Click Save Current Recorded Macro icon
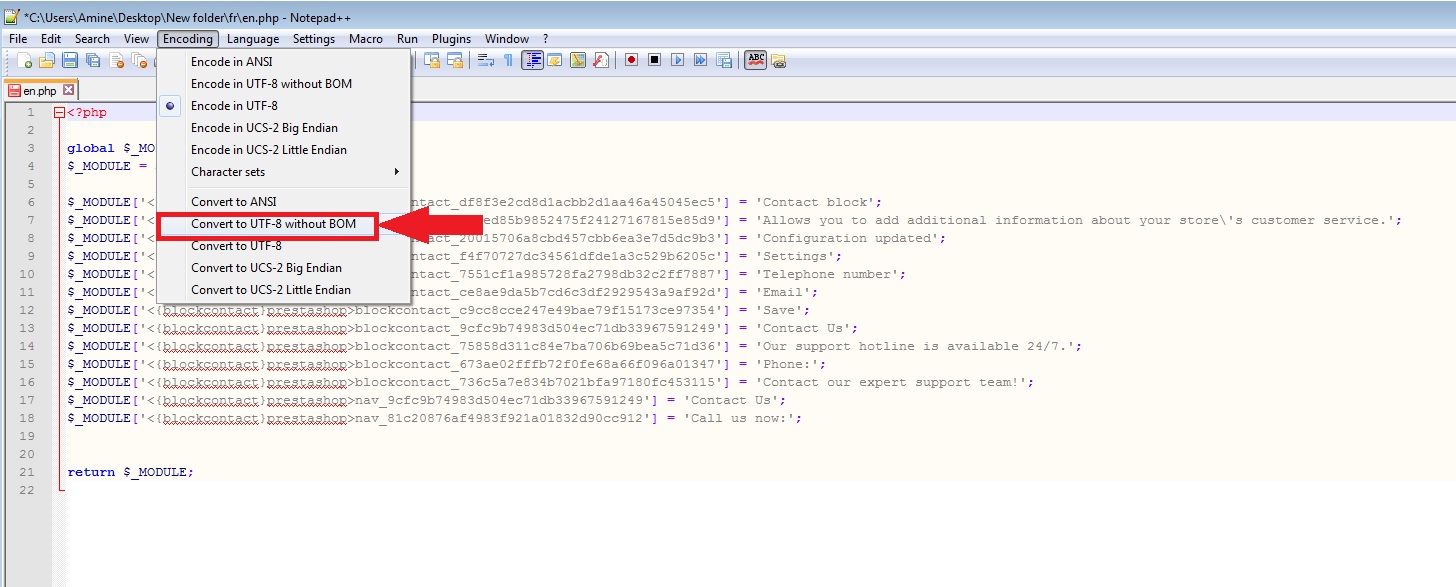This screenshot has width=1456, height=587. coord(724,60)
